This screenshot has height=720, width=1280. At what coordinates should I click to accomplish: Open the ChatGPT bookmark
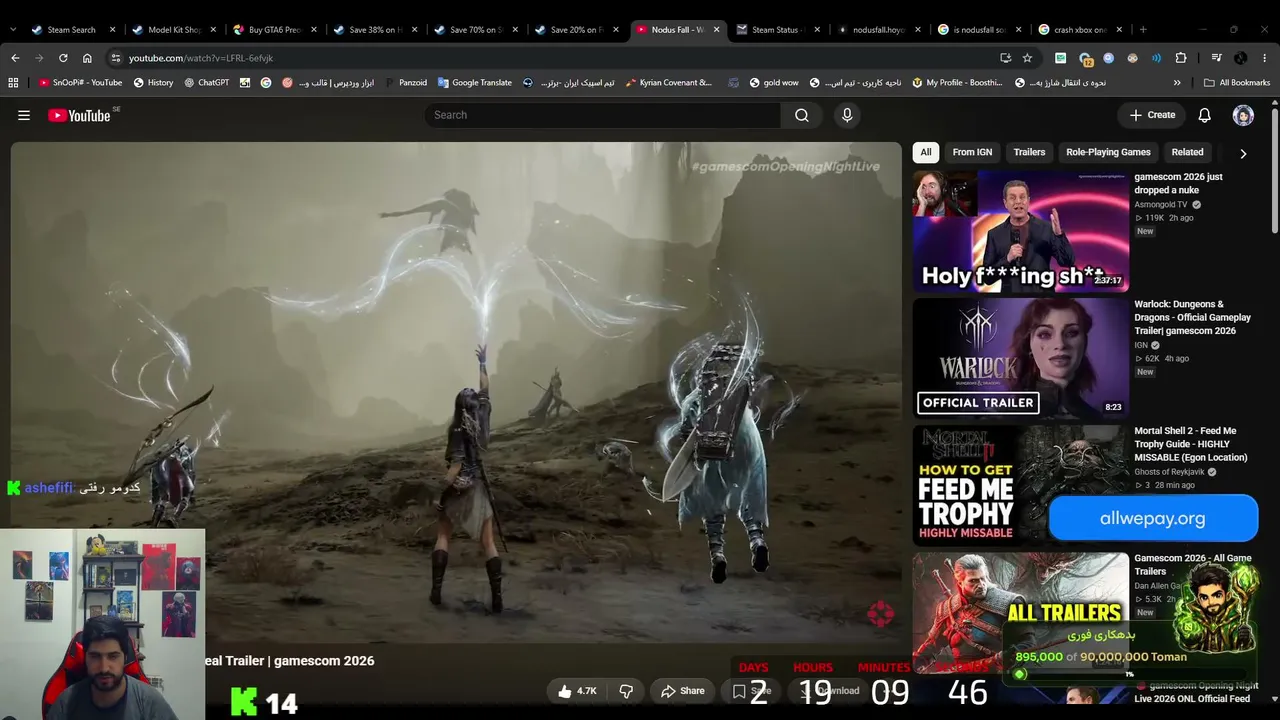(x=207, y=83)
